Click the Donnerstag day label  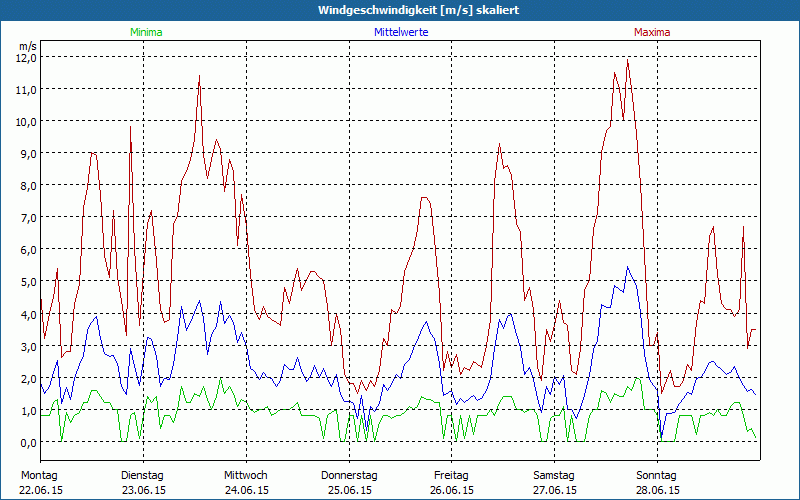349,475
